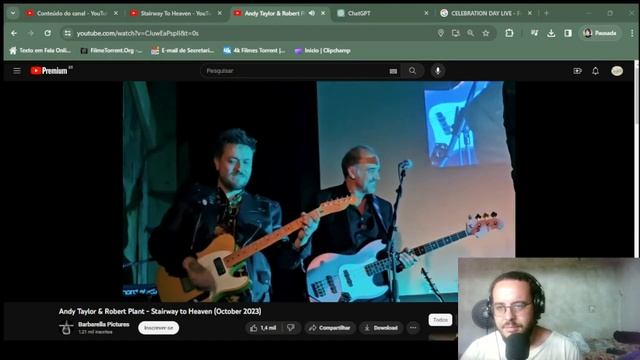The height and width of the screenshot is (360, 640).
Task: Click the subscriber count under Barbarella Pictures
Action: coord(95,332)
